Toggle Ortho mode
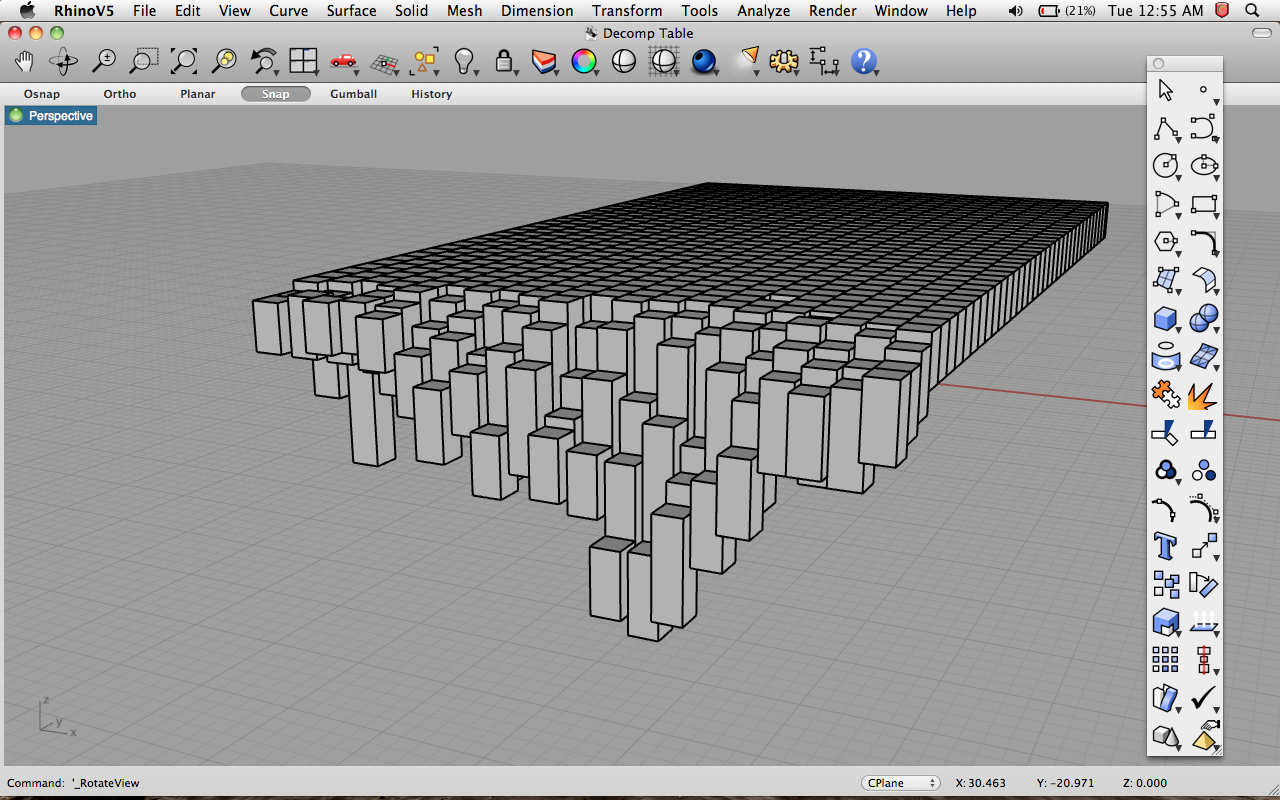The height and width of the screenshot is (800, 1280). [x=120, y=94]
